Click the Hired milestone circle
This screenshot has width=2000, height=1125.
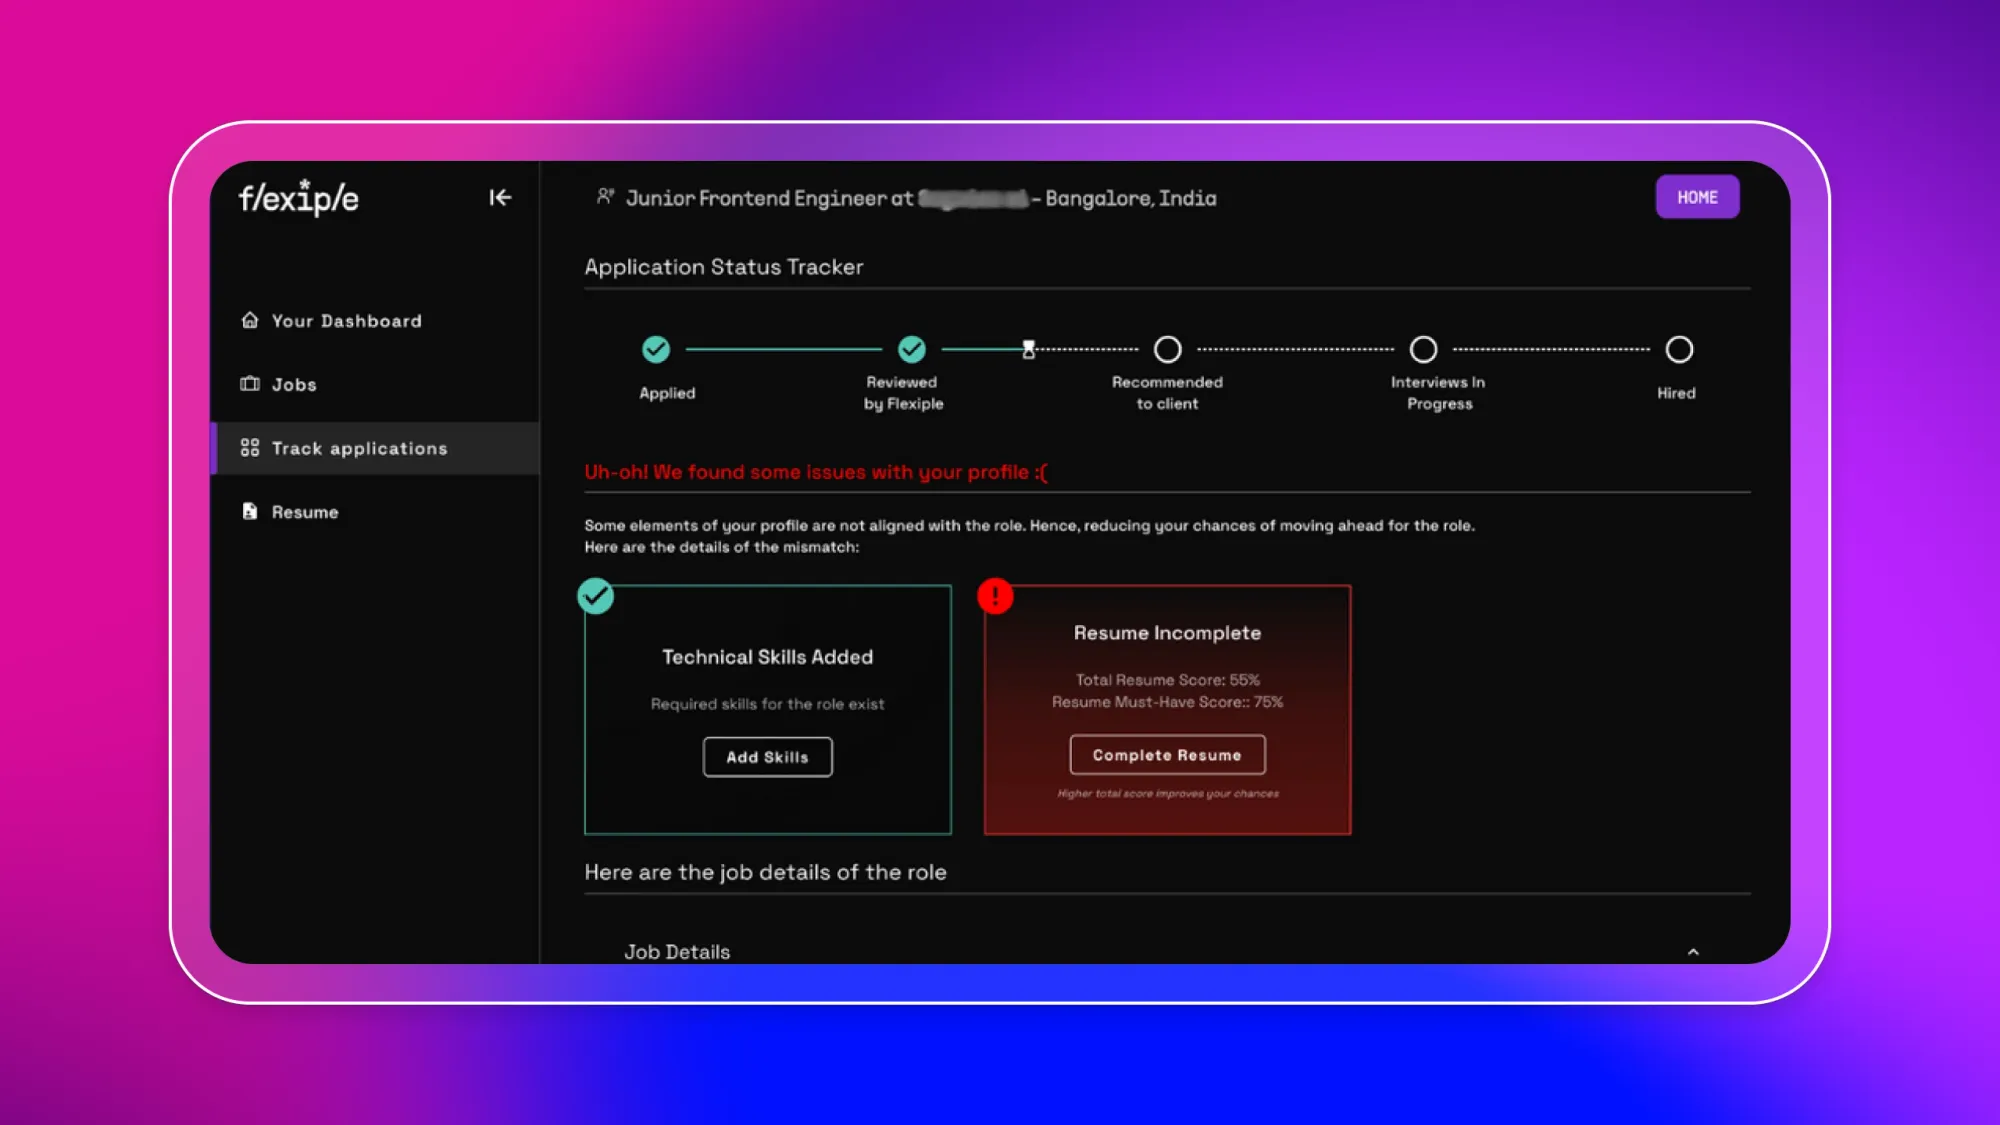[1677, 348]
